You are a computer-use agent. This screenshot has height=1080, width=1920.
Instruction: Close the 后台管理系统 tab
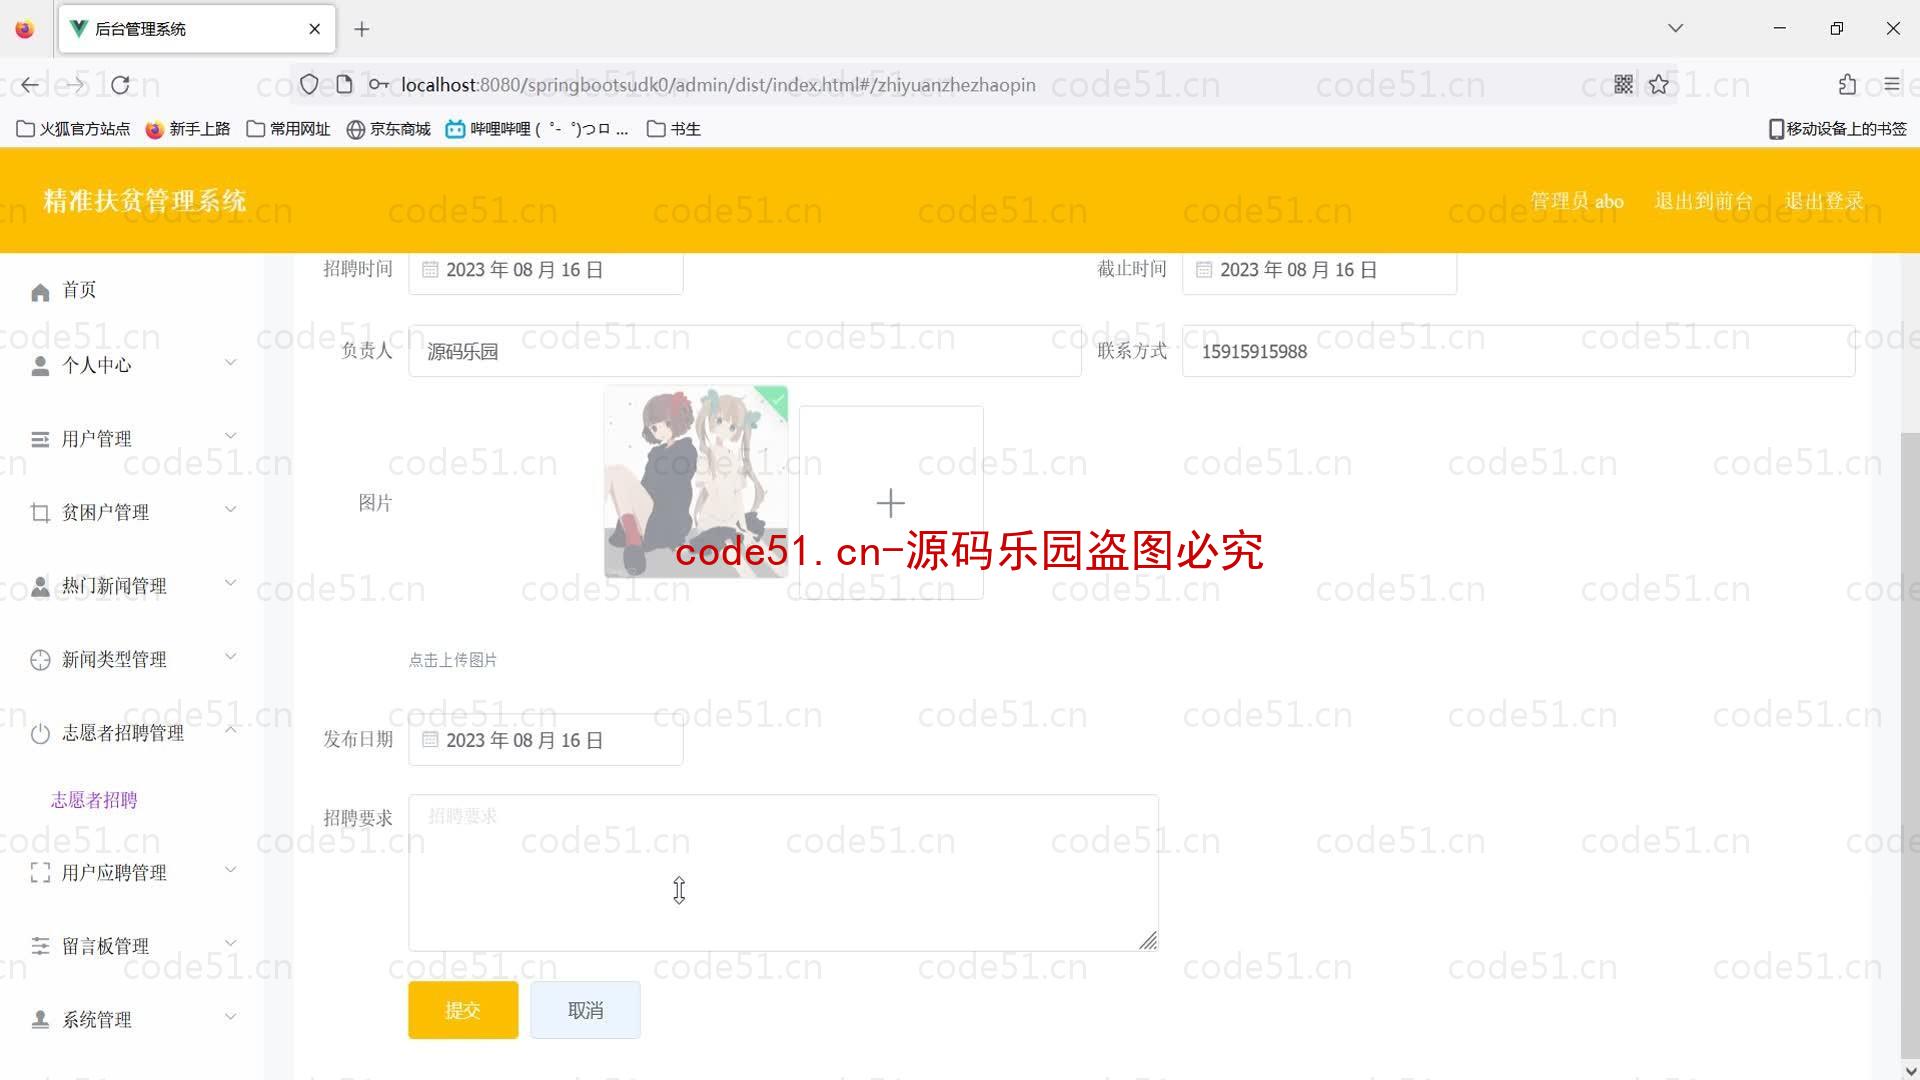pyautogui.click(x=315, y=29)
